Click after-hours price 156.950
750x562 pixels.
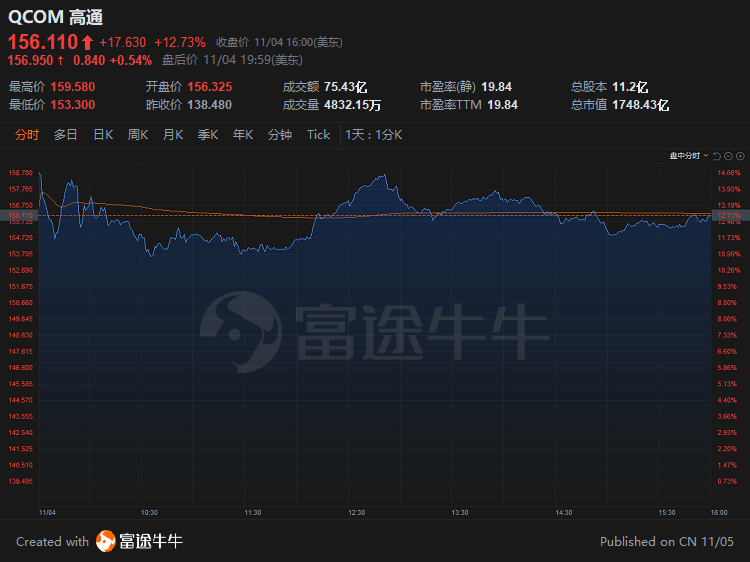pos(31,60)
